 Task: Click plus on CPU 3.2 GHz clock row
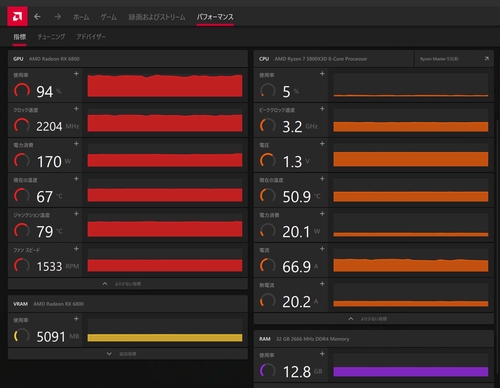322,109
